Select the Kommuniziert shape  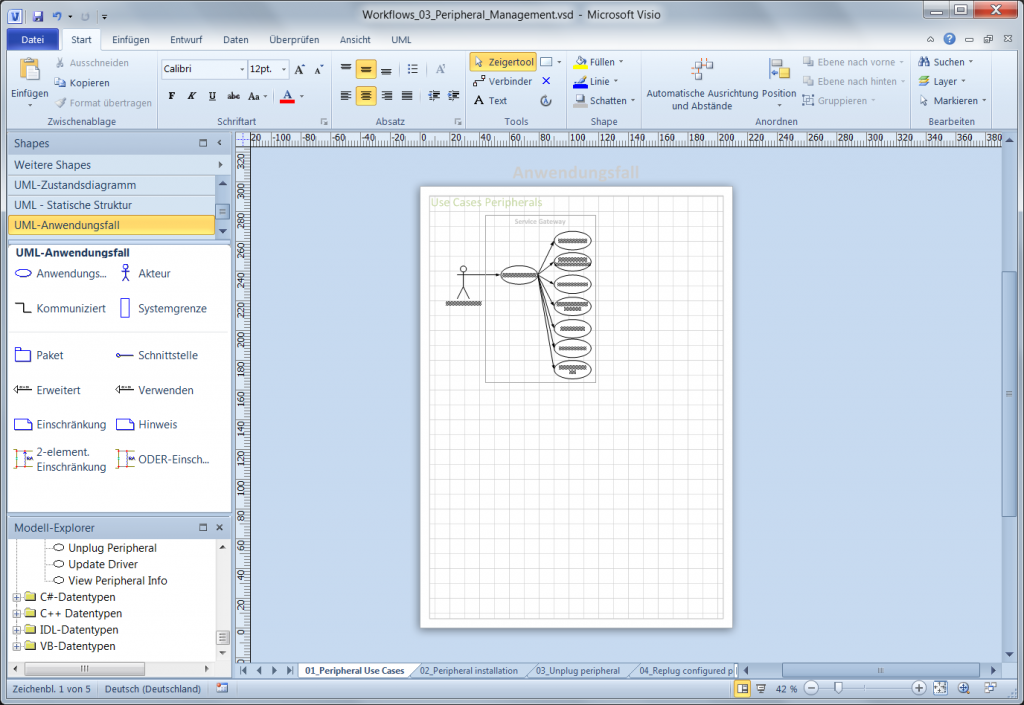pos(59,308)
